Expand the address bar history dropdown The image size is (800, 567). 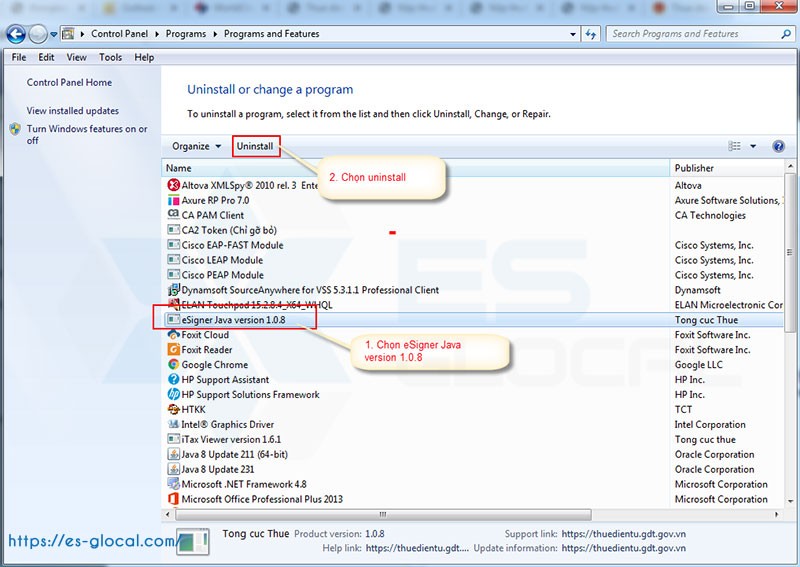[x=573, y=35]
